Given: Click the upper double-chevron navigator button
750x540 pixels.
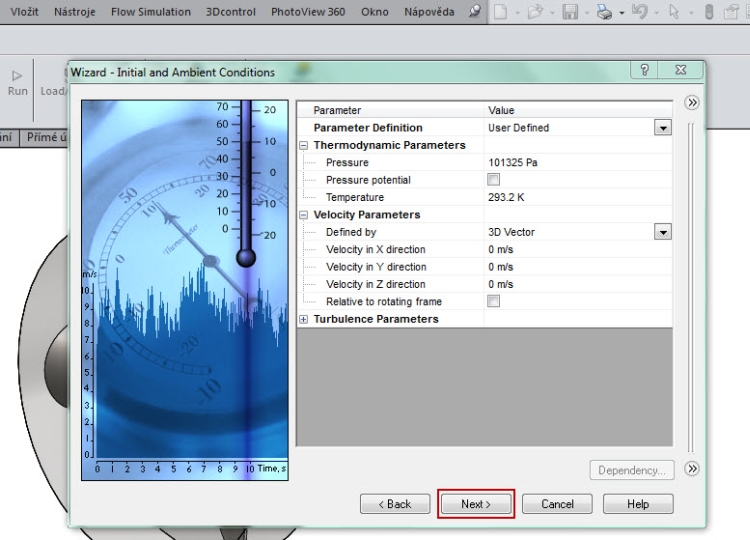Looking at the screenshot, I should (x=692, y=102).
